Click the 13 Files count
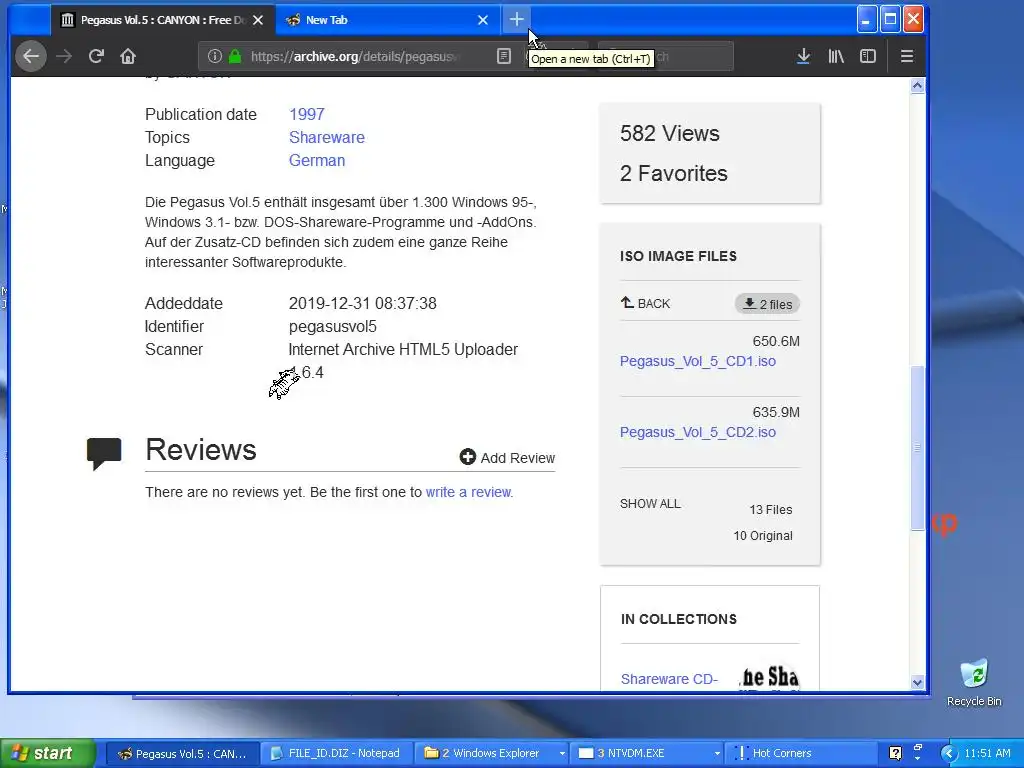Image resolution: width=1024 pixels, height=768 pixels. point(771,509)
